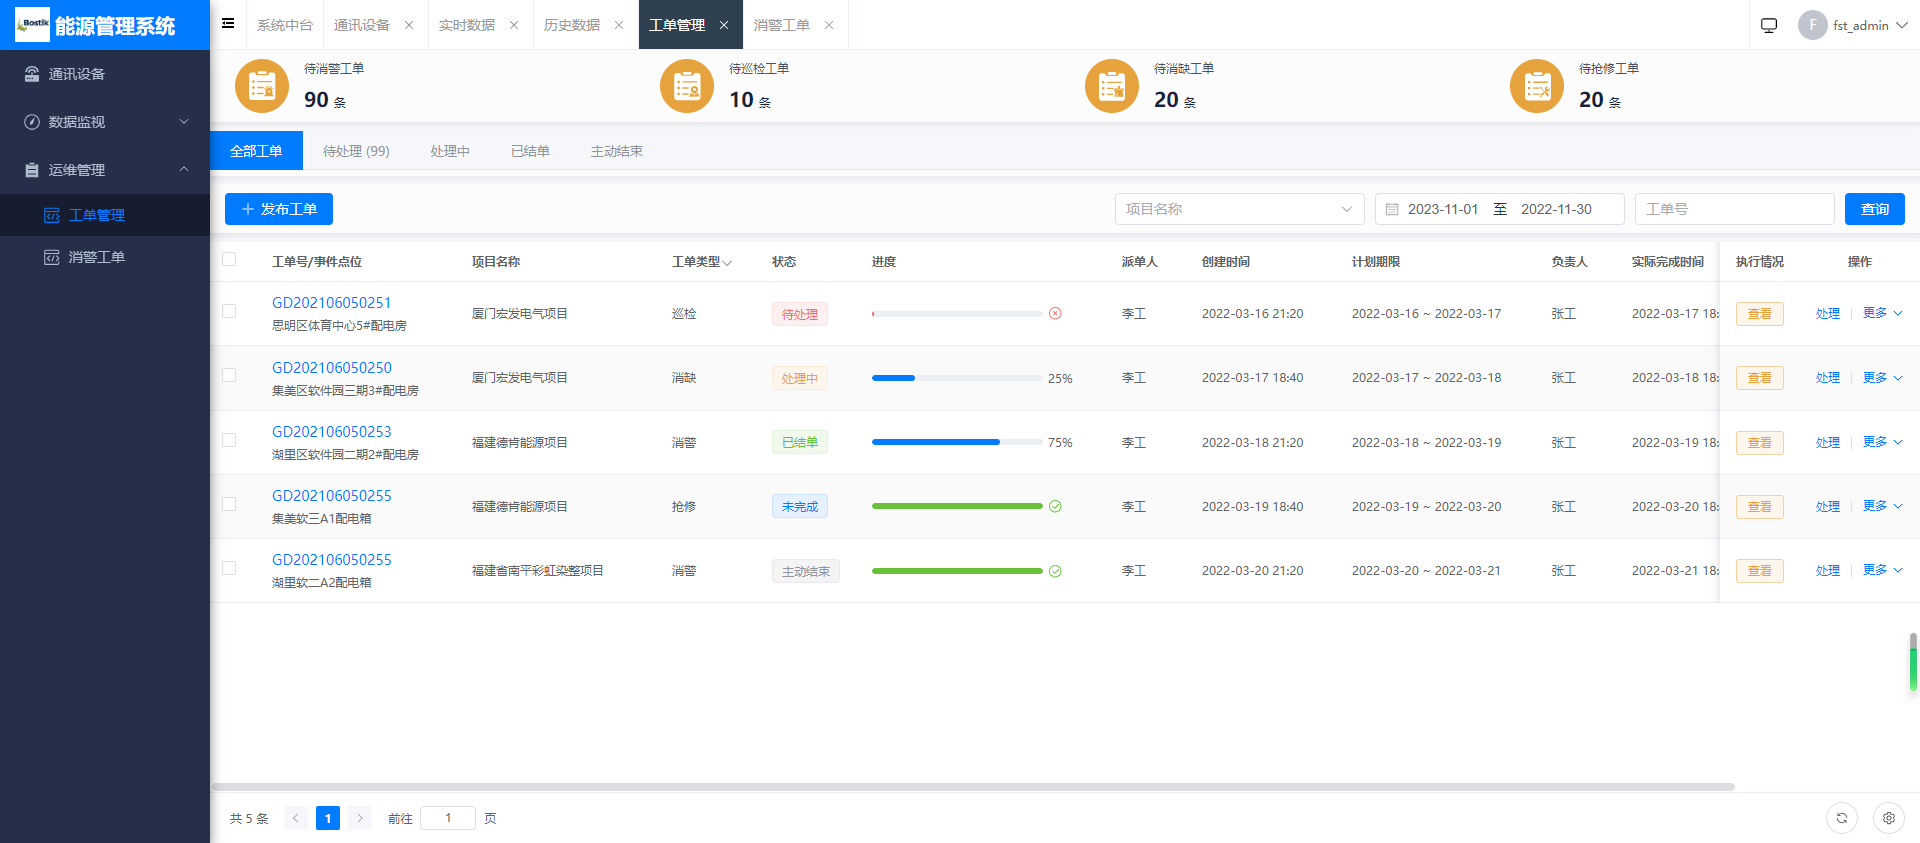The height and width of the screenshot is (843, 1920).
Task: Click the horizontal table scrollbar
Action: pos(973,787)
